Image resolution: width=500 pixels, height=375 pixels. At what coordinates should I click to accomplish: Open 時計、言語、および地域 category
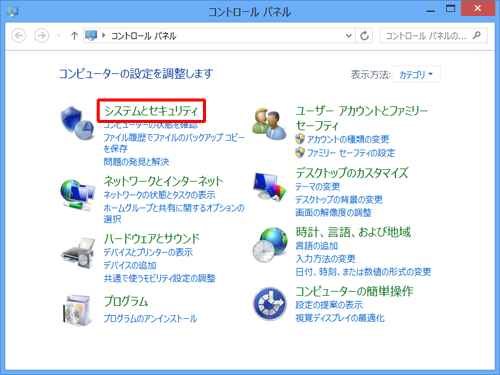point(353,232)
